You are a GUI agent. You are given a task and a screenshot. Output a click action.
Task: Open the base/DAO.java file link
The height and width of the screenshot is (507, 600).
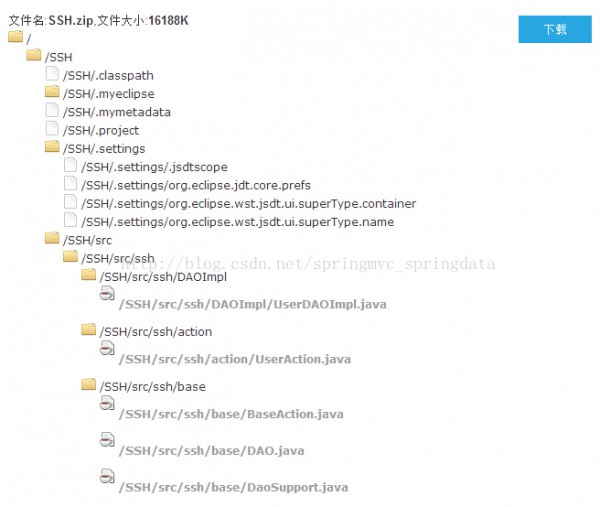pyautogui.click(x=212, y=451)
